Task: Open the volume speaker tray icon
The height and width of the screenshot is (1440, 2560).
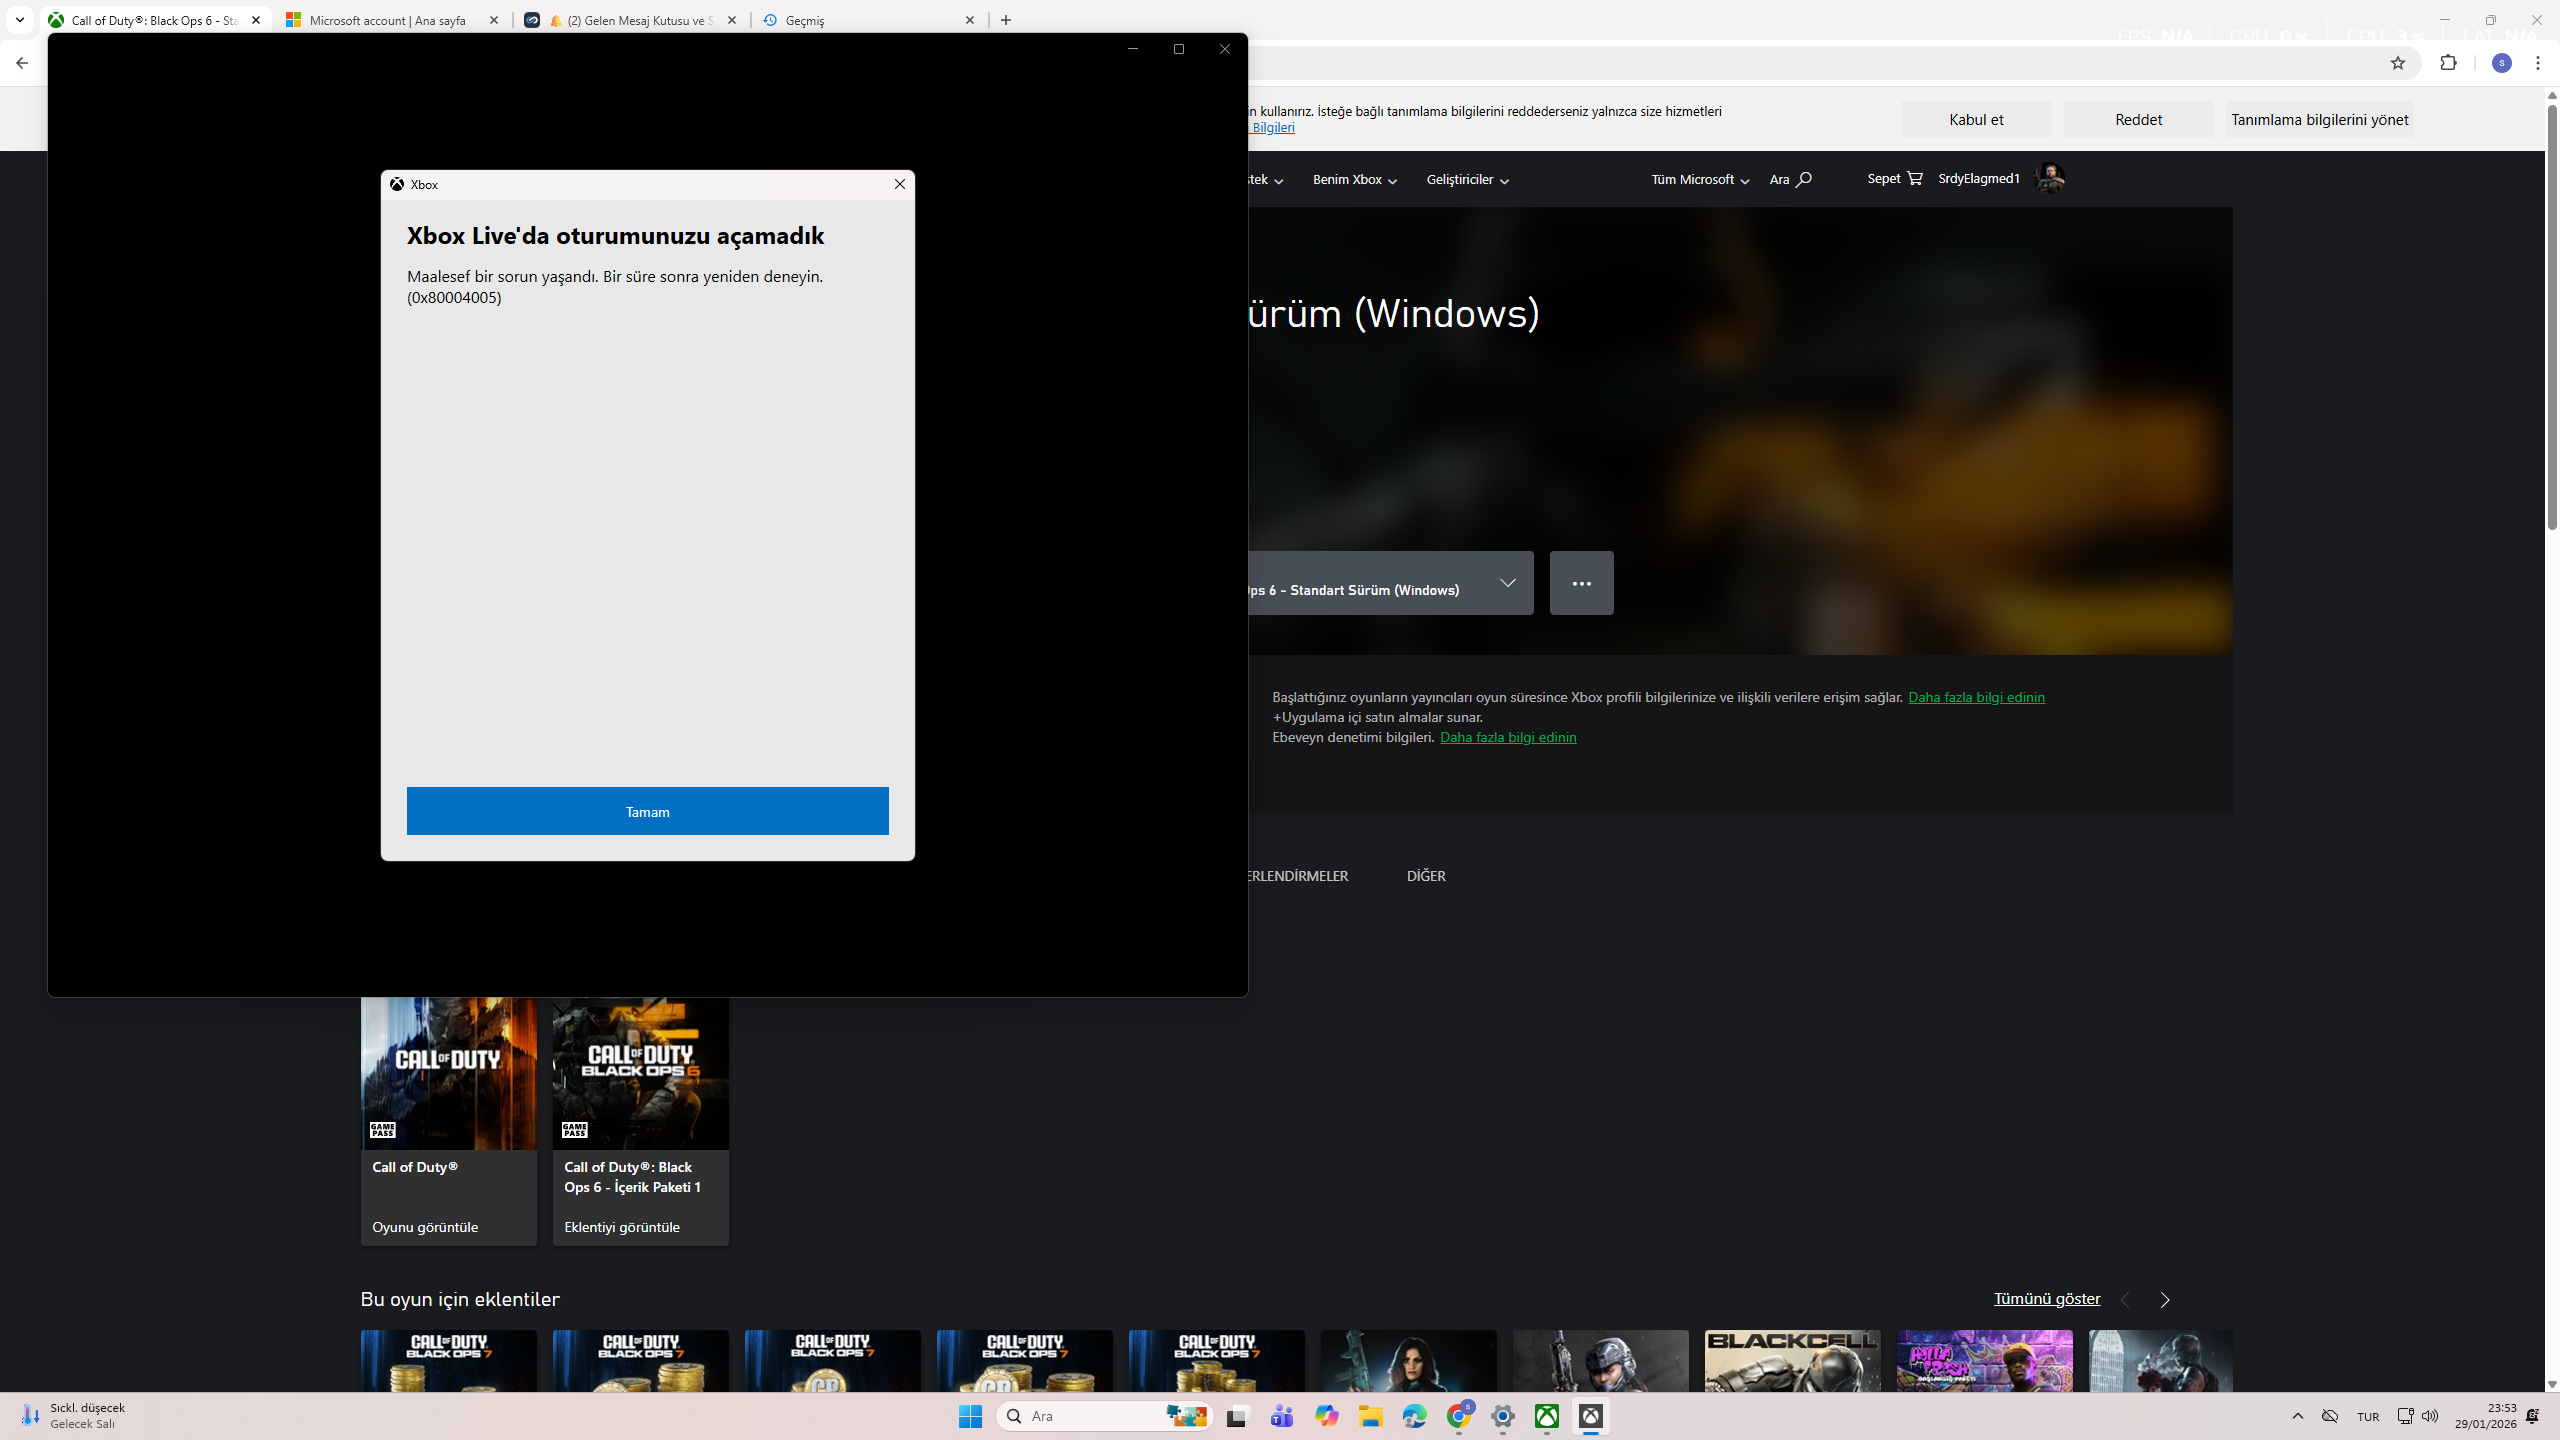Action: [x=2430, y=1416]
